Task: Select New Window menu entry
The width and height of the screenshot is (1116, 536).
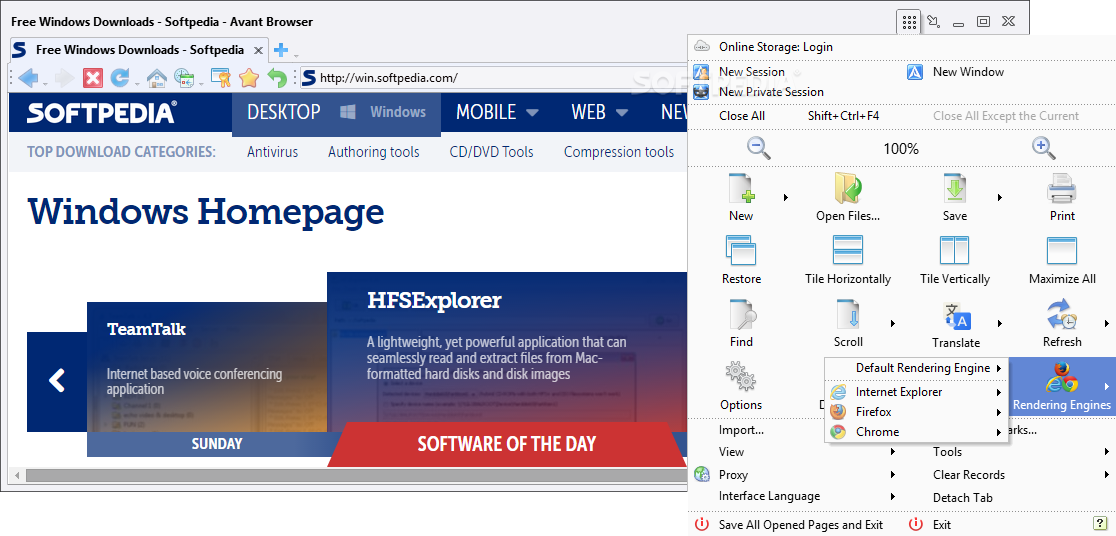Action: pos(968,72)
